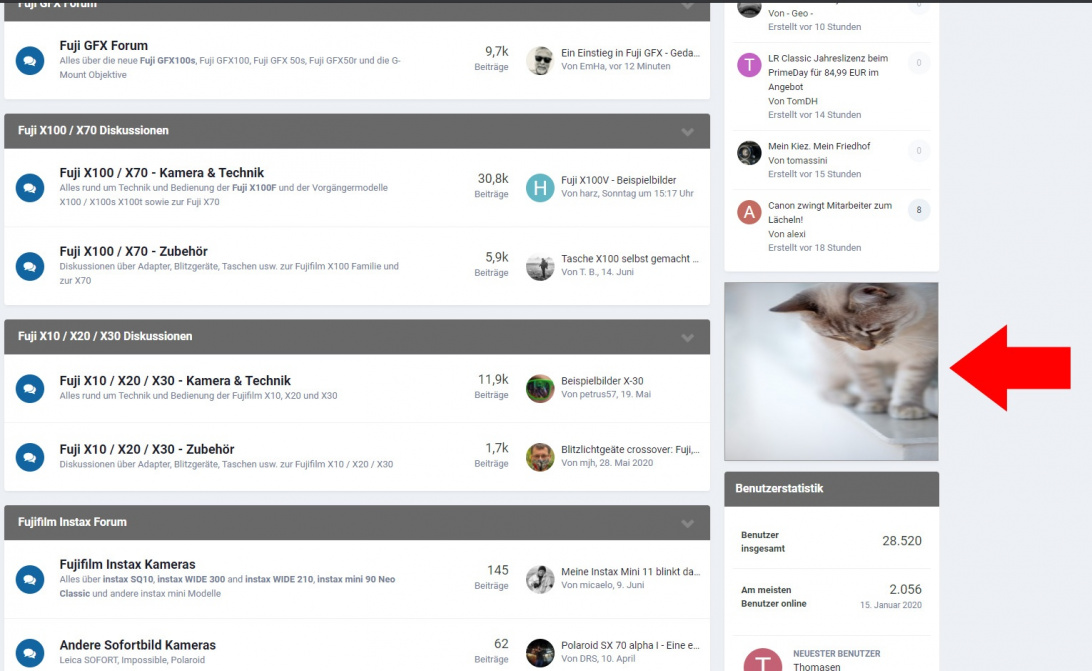Click chat icon beside Fuji X100 / X70 - Zubehör

(x=30, y=266)
